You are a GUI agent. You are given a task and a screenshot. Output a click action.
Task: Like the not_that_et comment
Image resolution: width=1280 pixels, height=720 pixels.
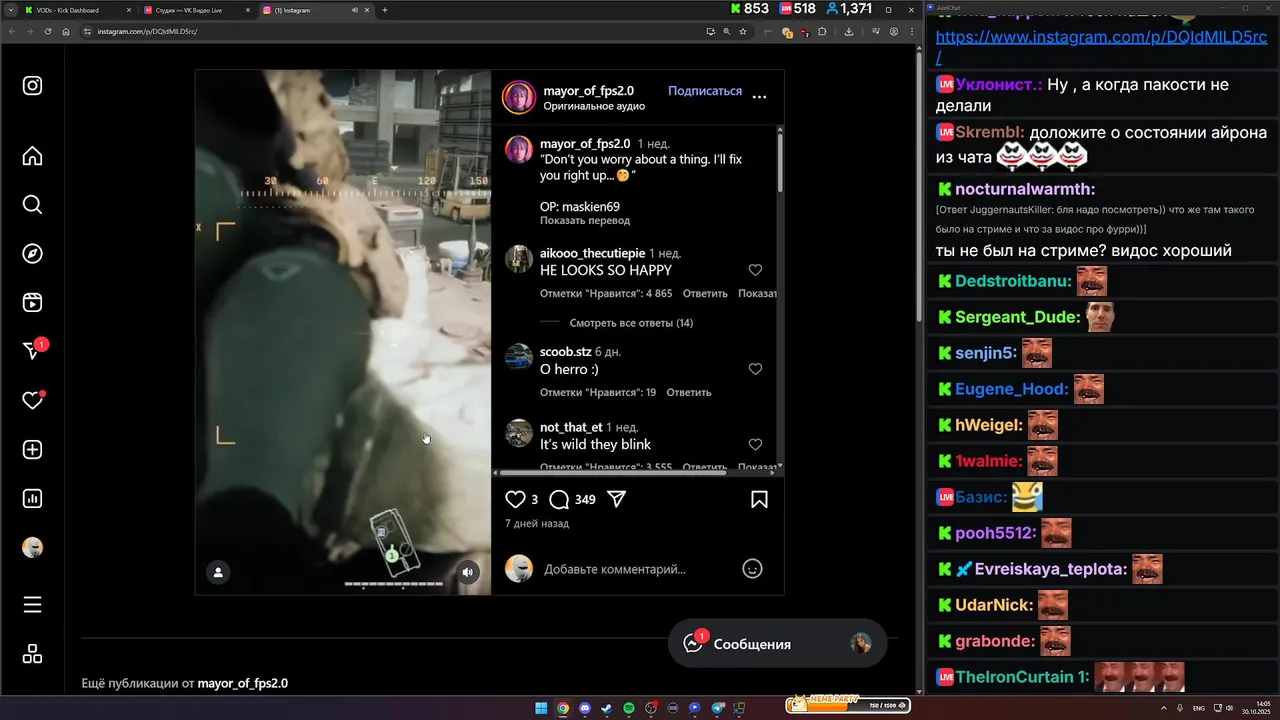coord(755,444)
